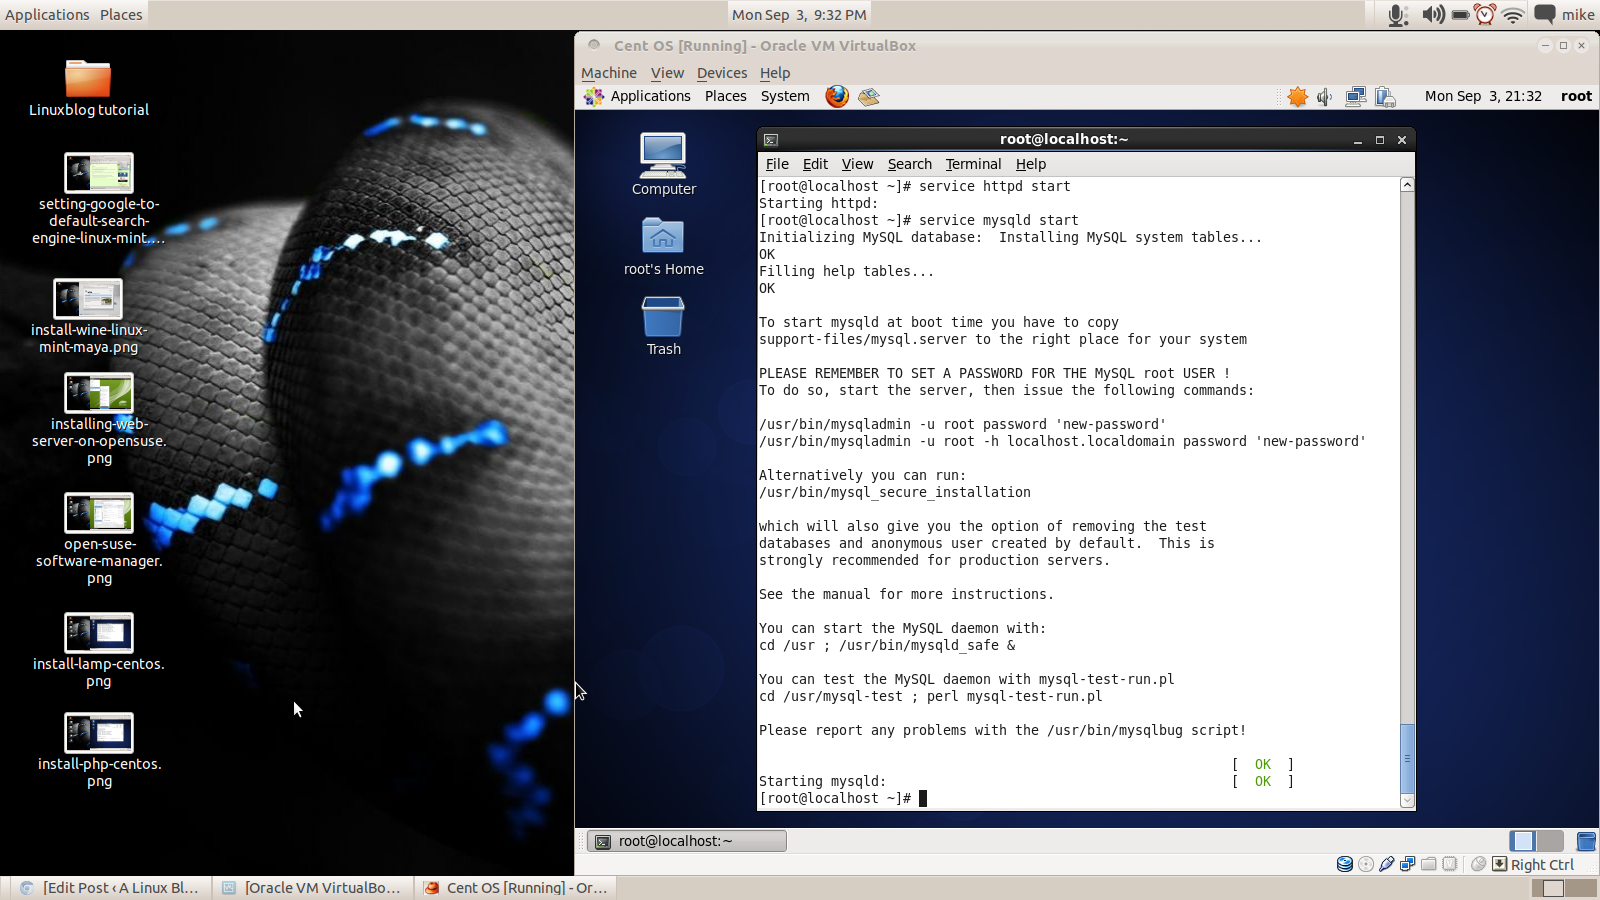Image resolution: width=1600 pixels, height=900 pixels.
Task: Switch to Oracle VM VirtualBox manager taskbar window
Action: pos(312,888)
